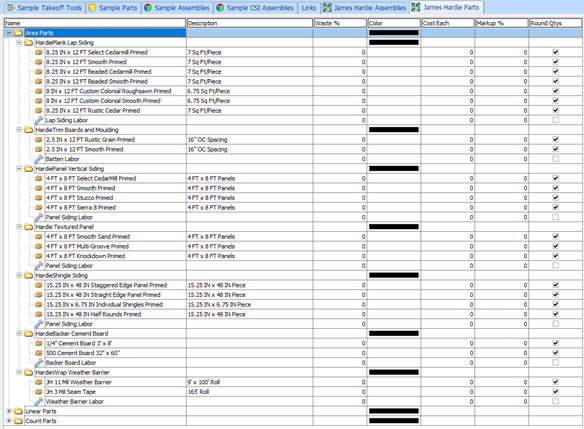Click the Hardie Textured Panel folder icon

click(29, 227)
